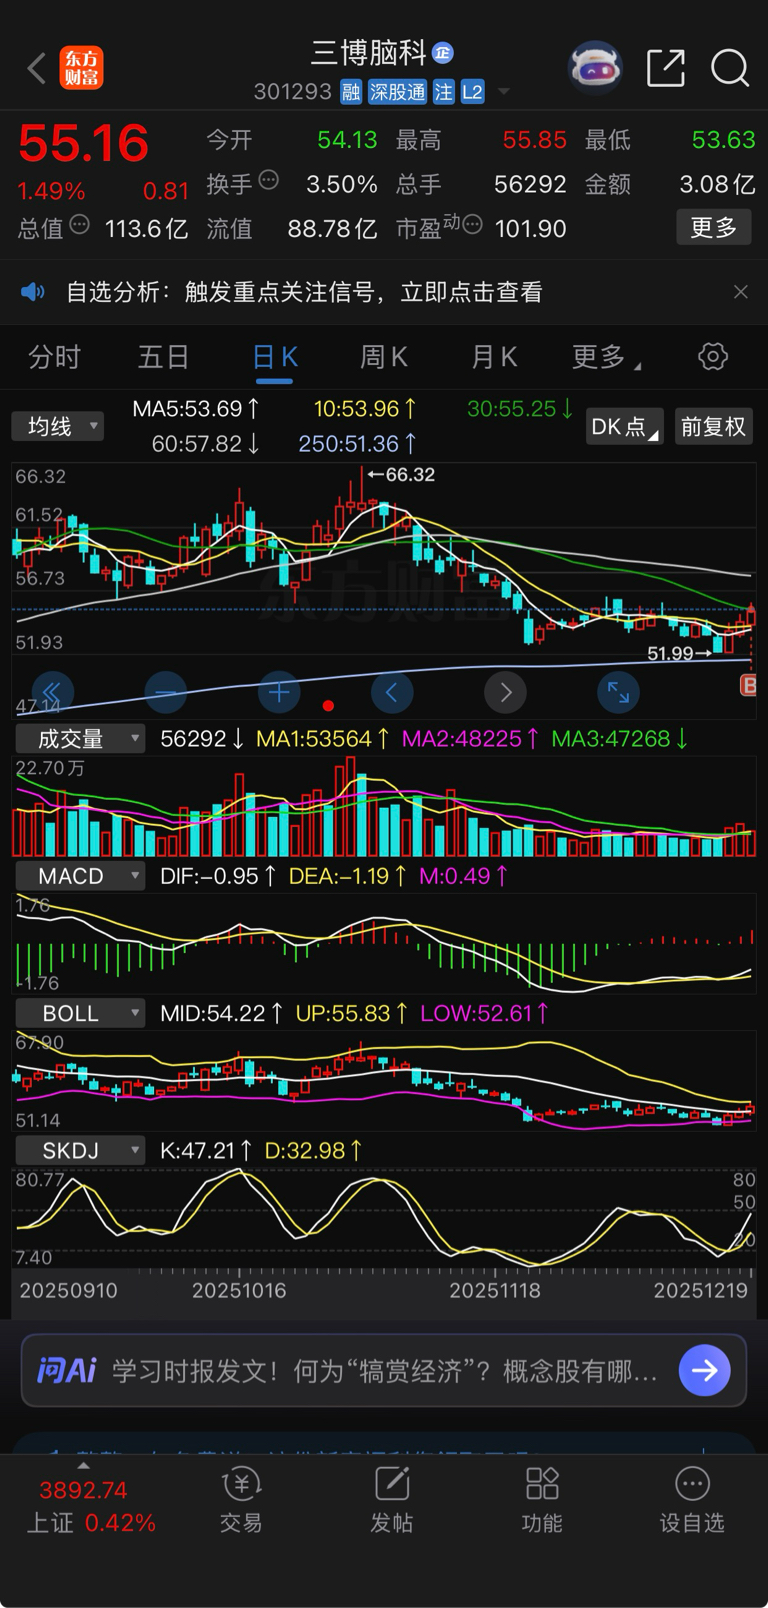Tap the red B marker on the chart
Image resolution: width=768 pixels, height=1608 pixels.
click(x=747, y=685)
